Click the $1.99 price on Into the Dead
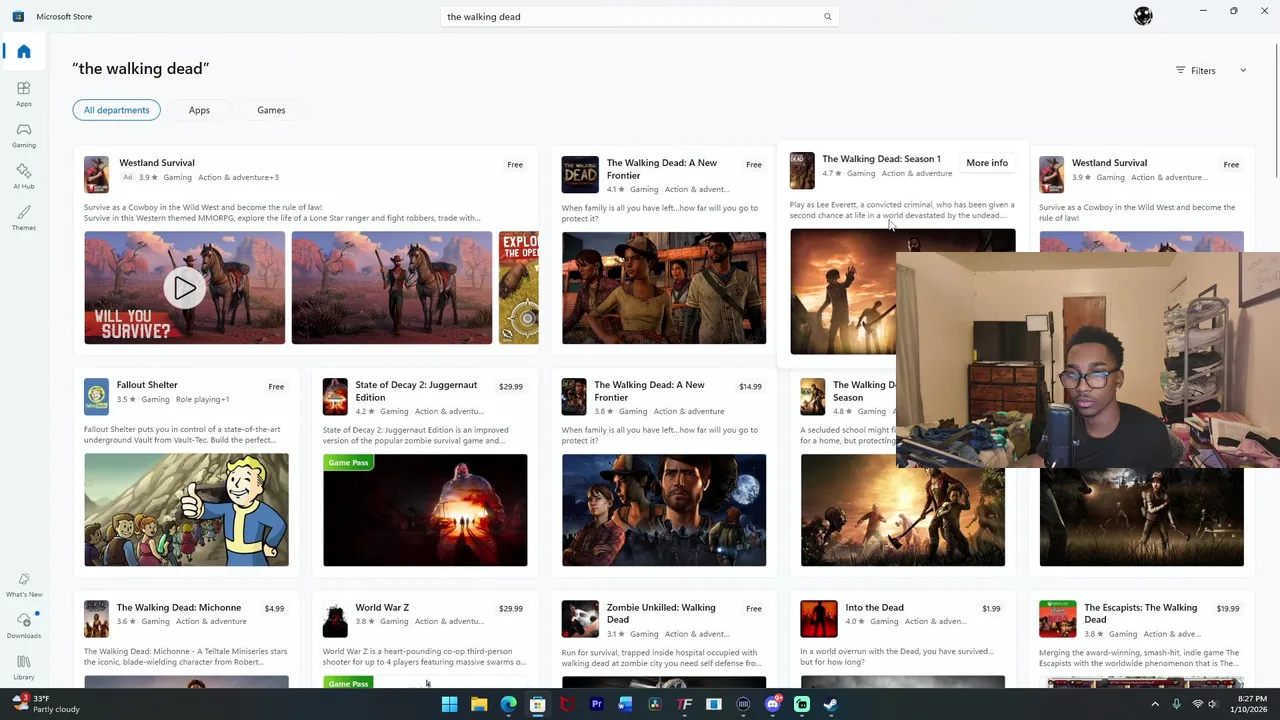This screenshot has width=1280, height=720. pyautogui.click(x=991, y=608)
